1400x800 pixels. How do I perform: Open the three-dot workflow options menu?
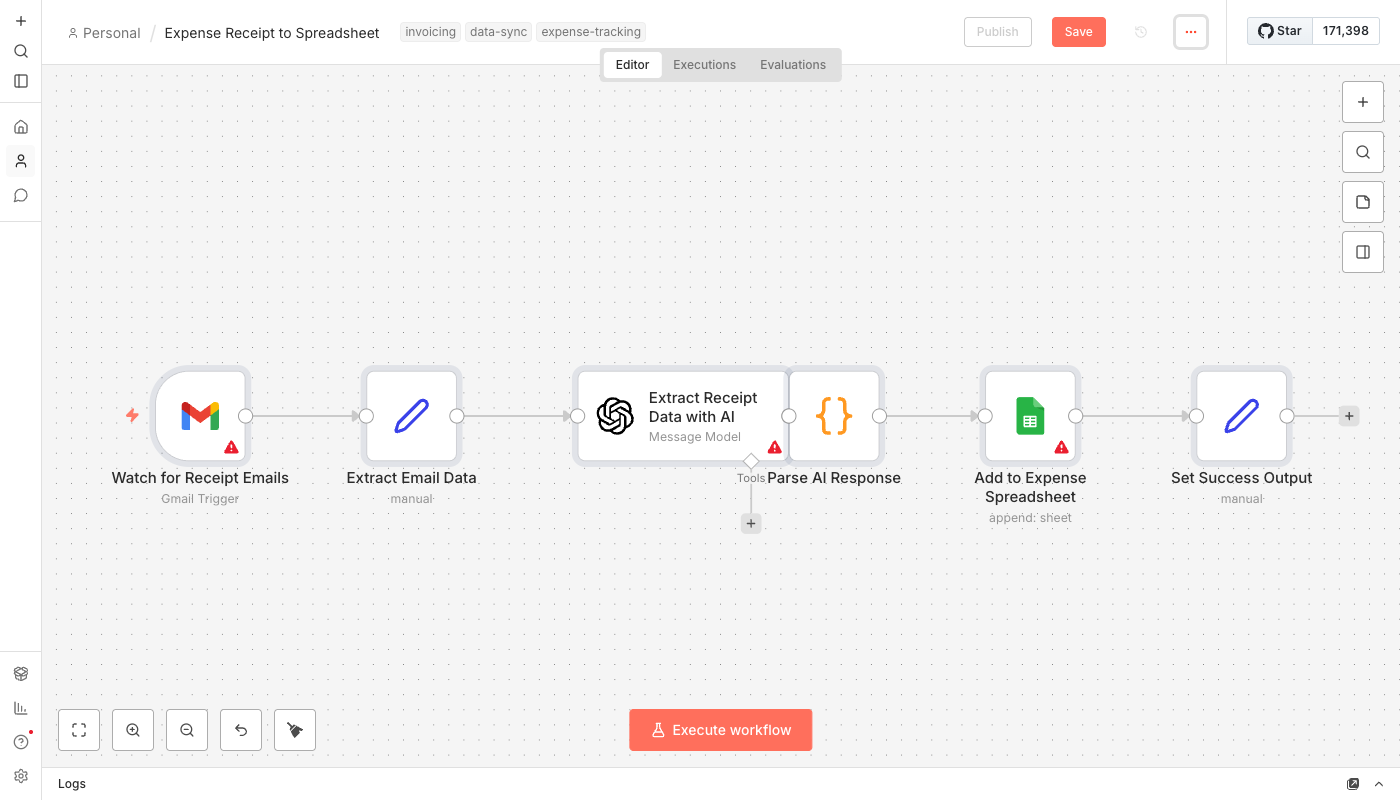click(1190, 32)
